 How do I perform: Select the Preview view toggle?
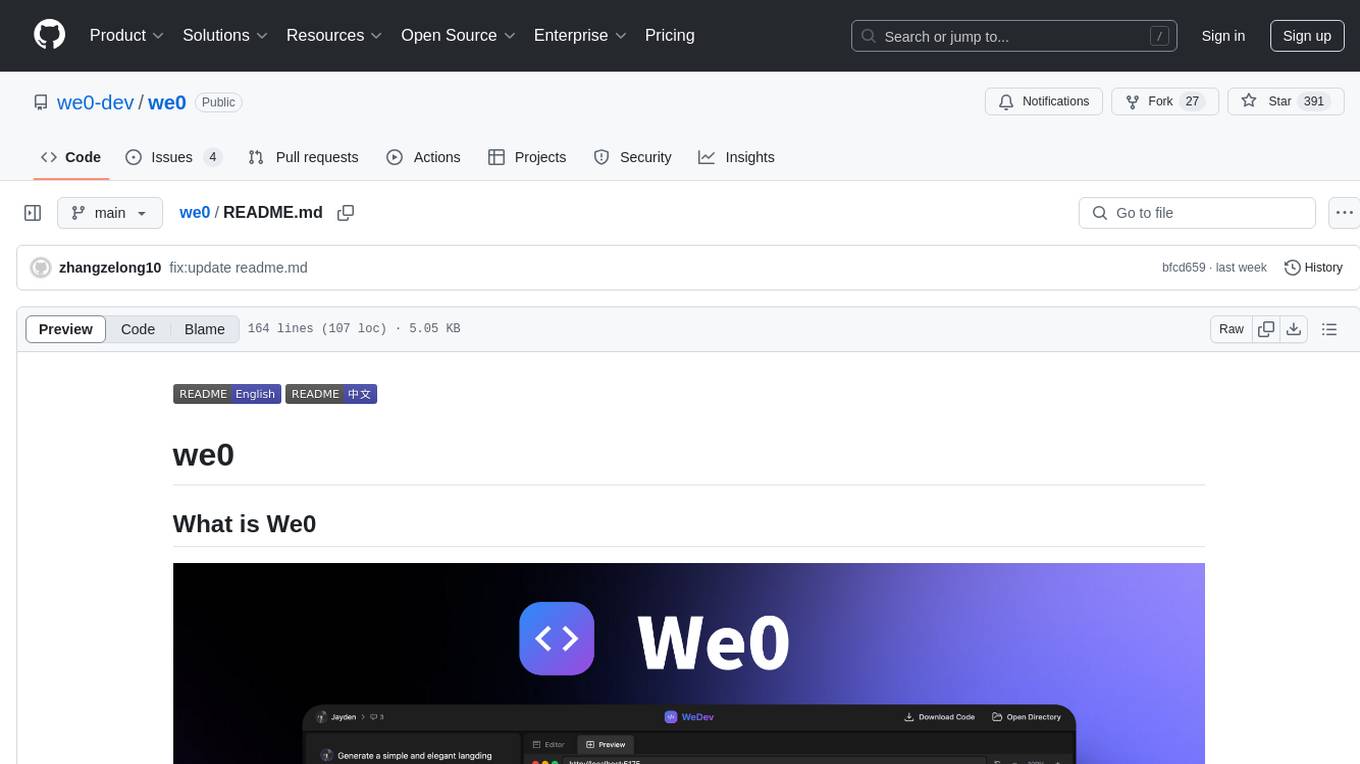(66, 329)
